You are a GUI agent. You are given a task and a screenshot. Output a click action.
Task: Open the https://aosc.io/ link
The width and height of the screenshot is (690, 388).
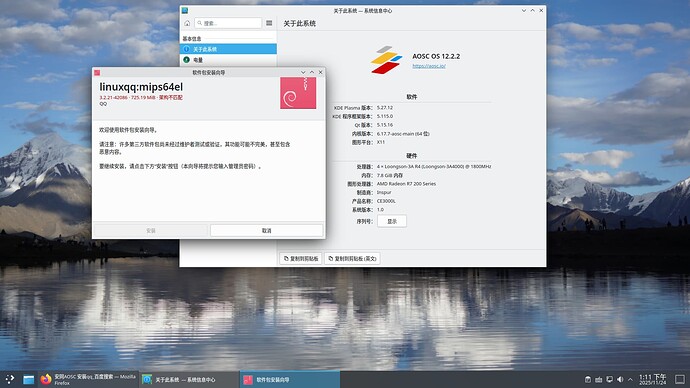coord(429,66)
